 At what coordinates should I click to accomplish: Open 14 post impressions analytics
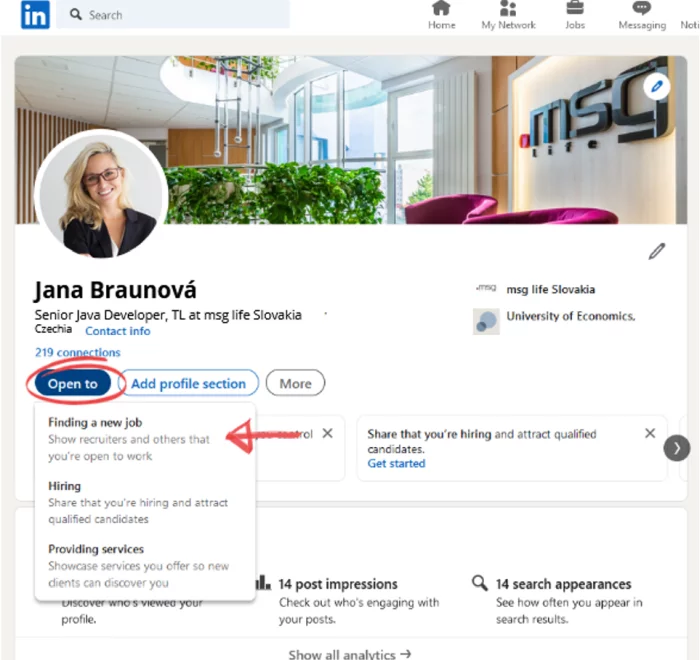pyautogui.click(x=338, y=584)
